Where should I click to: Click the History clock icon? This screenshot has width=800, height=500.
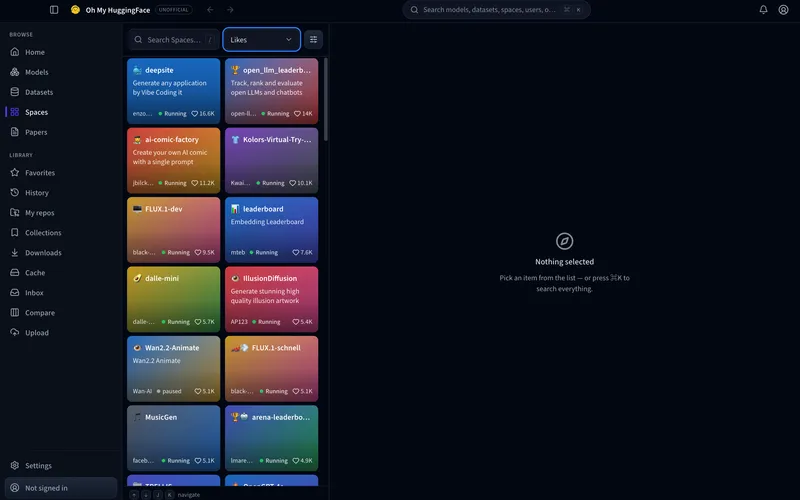[15, 192]
